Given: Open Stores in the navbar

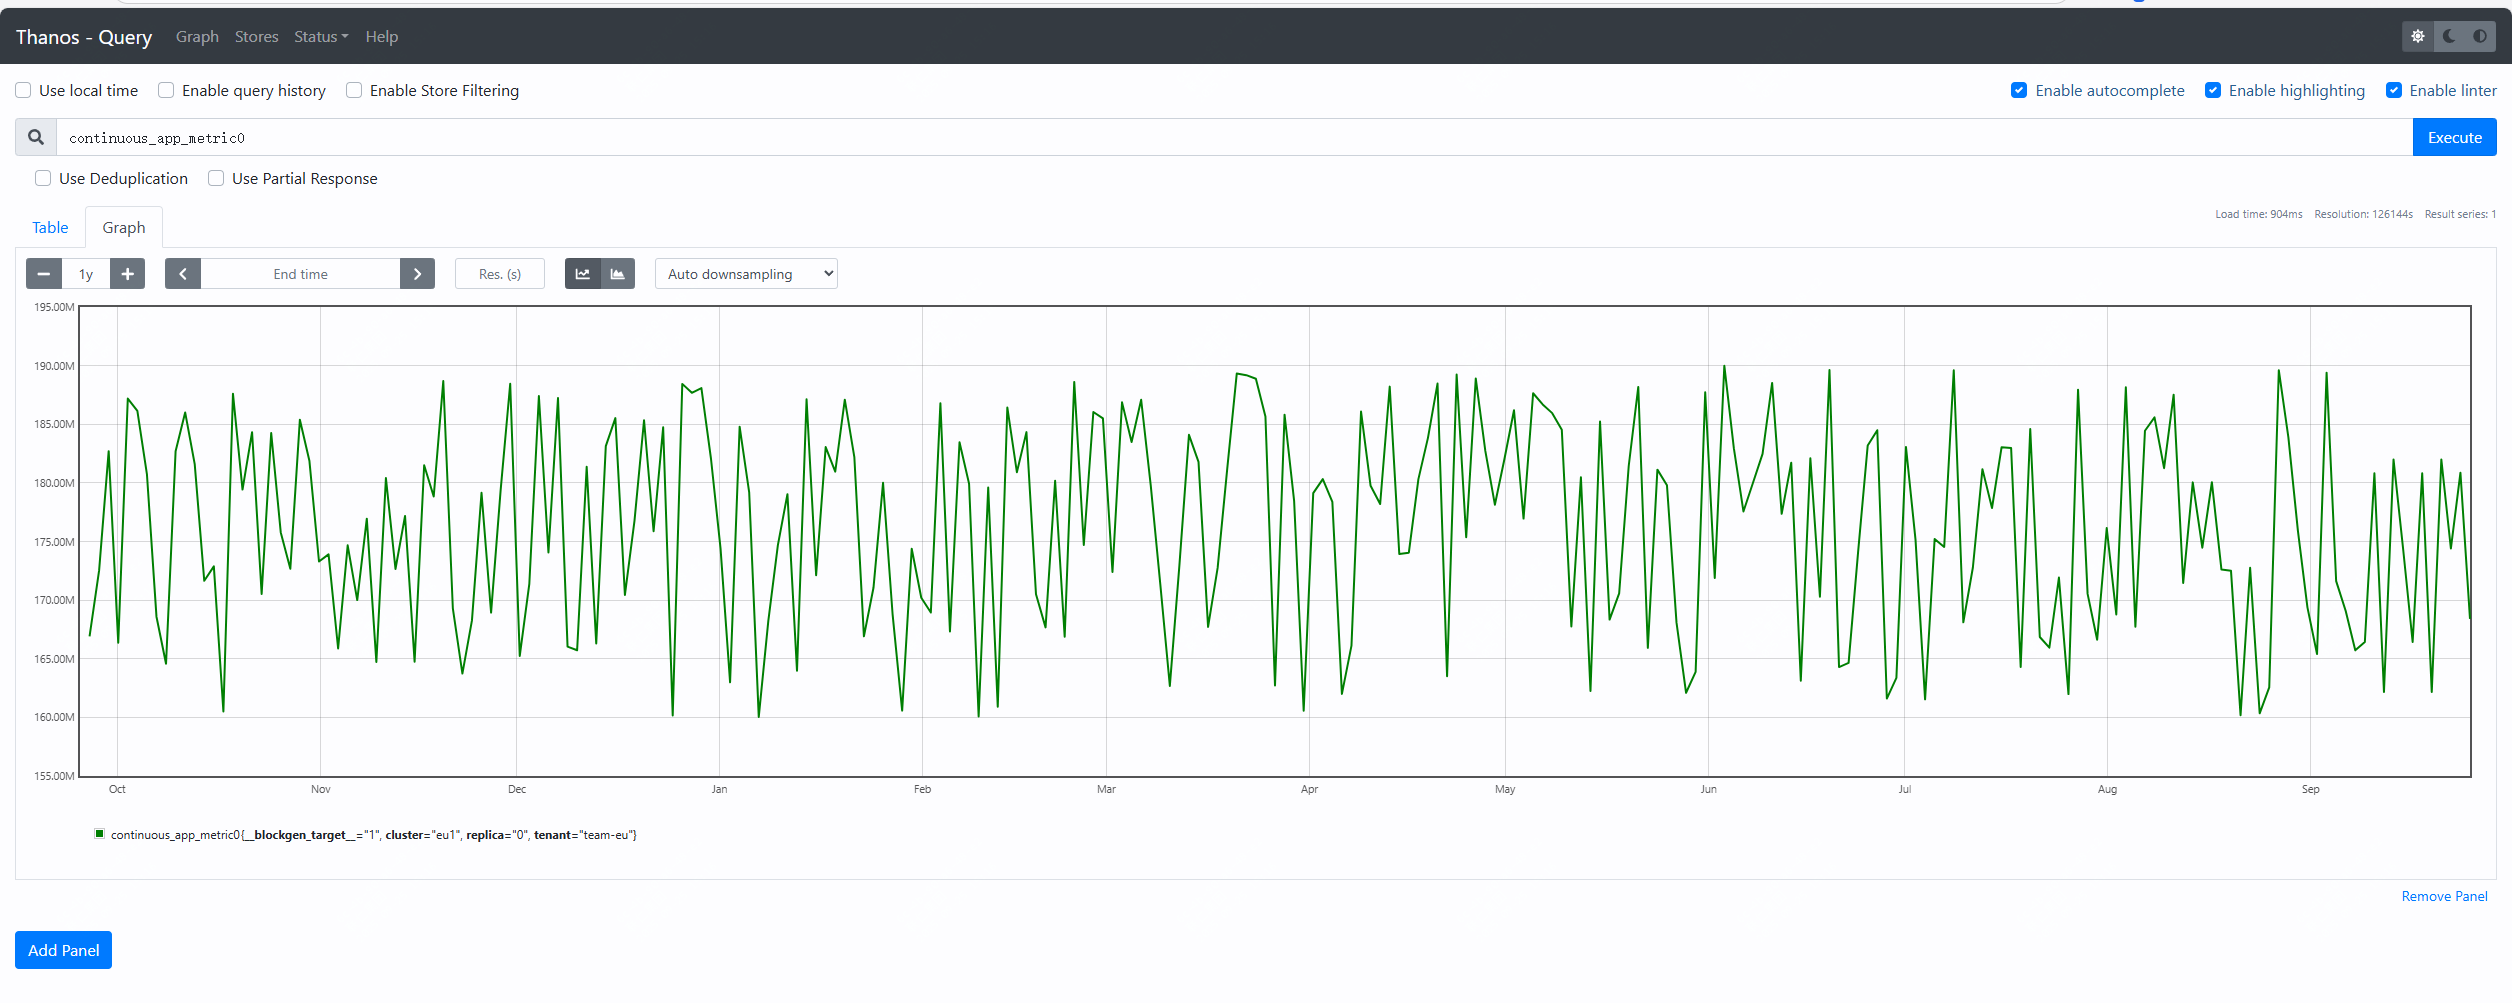Looking at the screenshot, I should [257, 36].
